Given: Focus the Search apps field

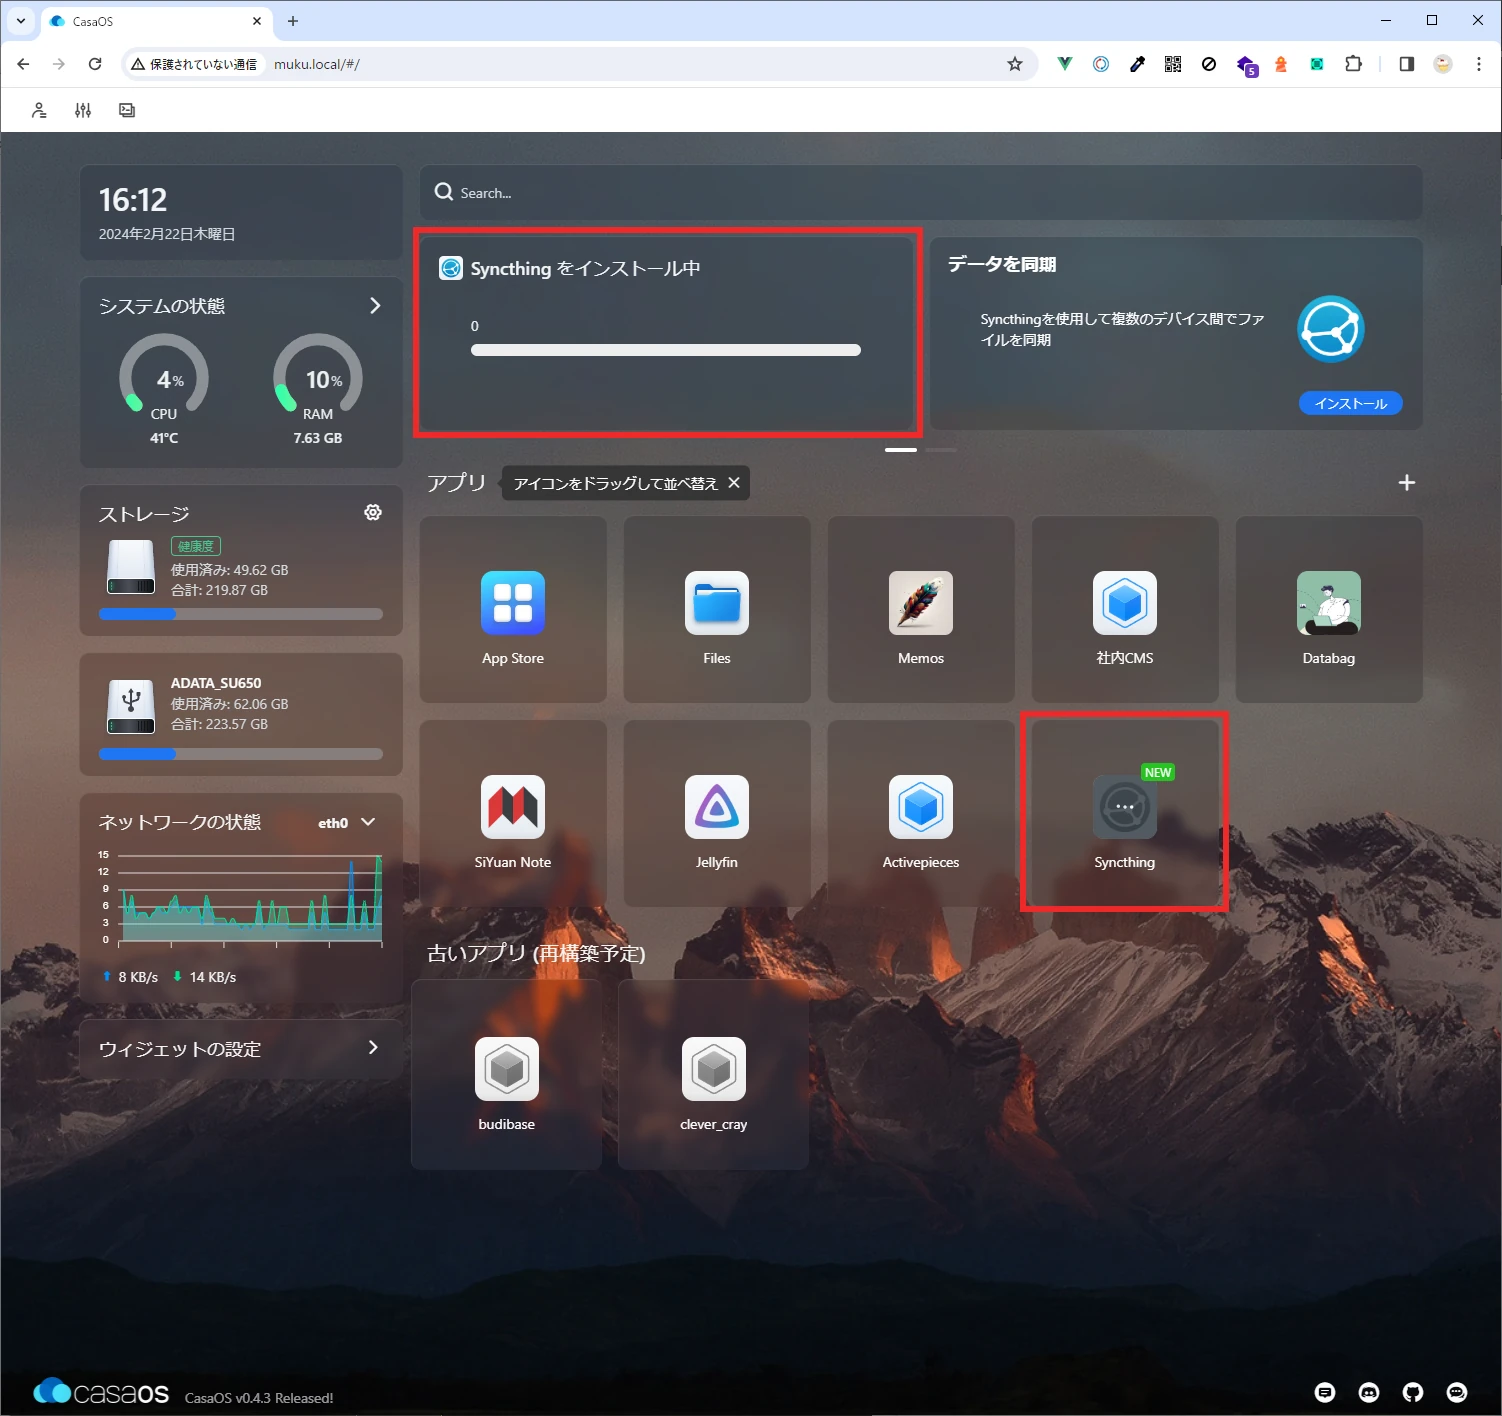Looking at the screenshot, I should (921, 192).
